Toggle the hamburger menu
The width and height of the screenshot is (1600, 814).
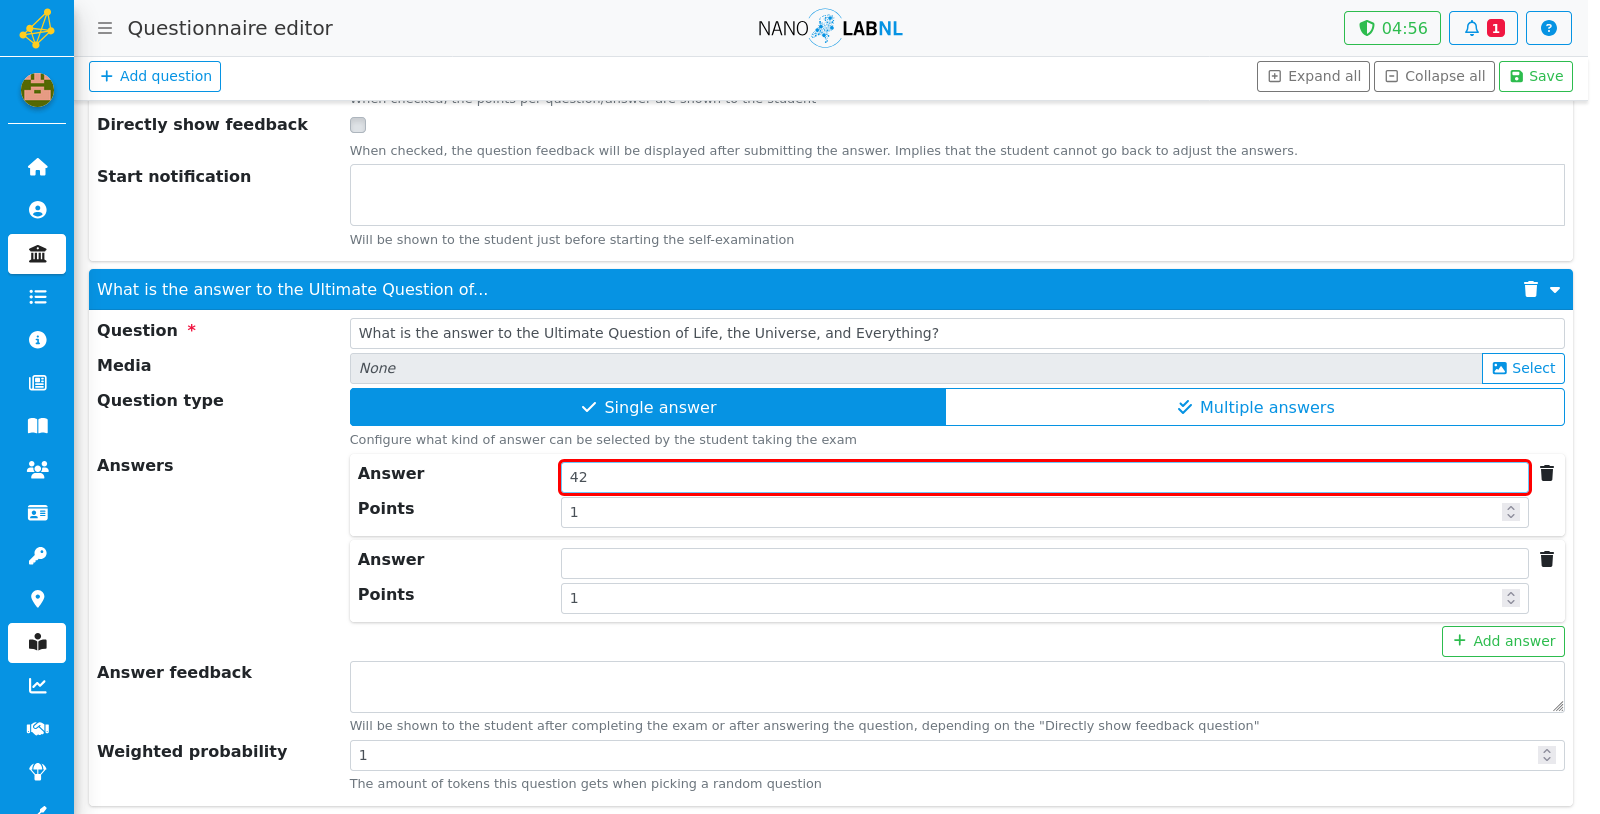pos(105,28)
